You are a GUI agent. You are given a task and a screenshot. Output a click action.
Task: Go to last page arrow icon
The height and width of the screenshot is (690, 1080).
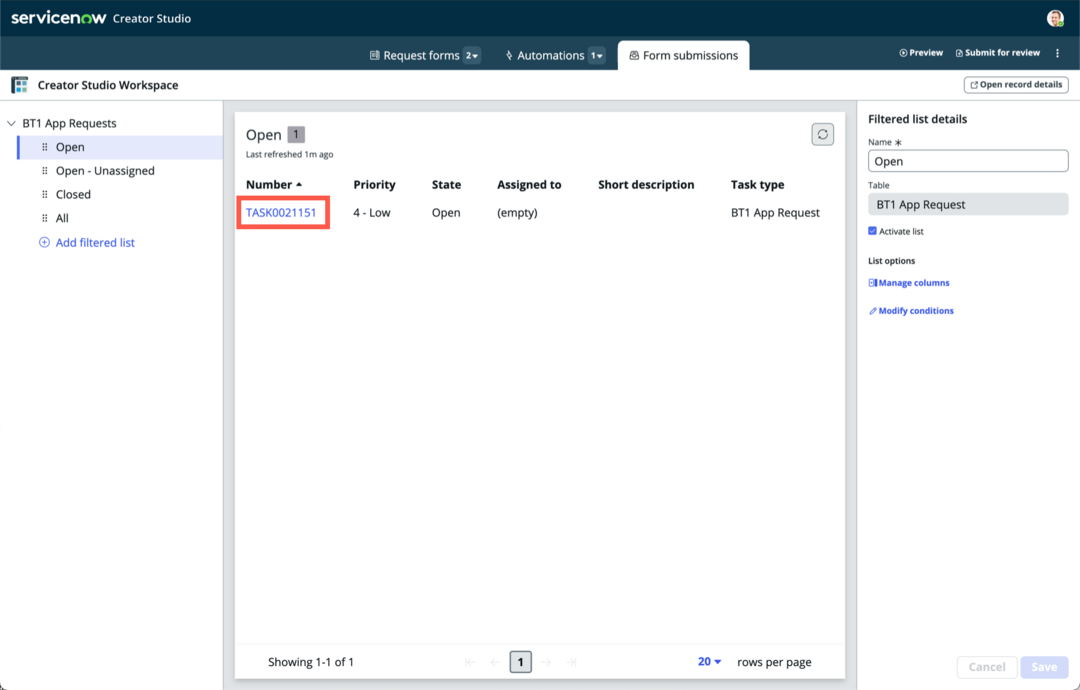[572, 662]
